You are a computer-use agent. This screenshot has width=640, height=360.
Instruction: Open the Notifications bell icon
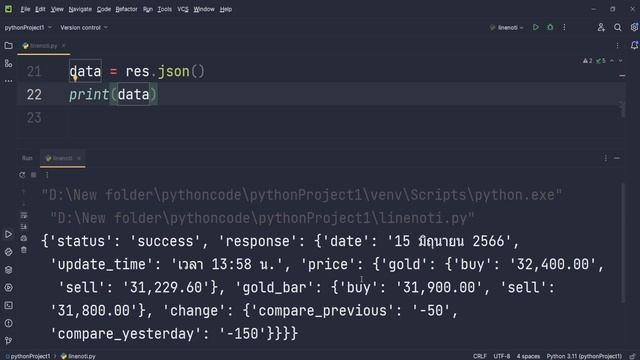[634, 45]
